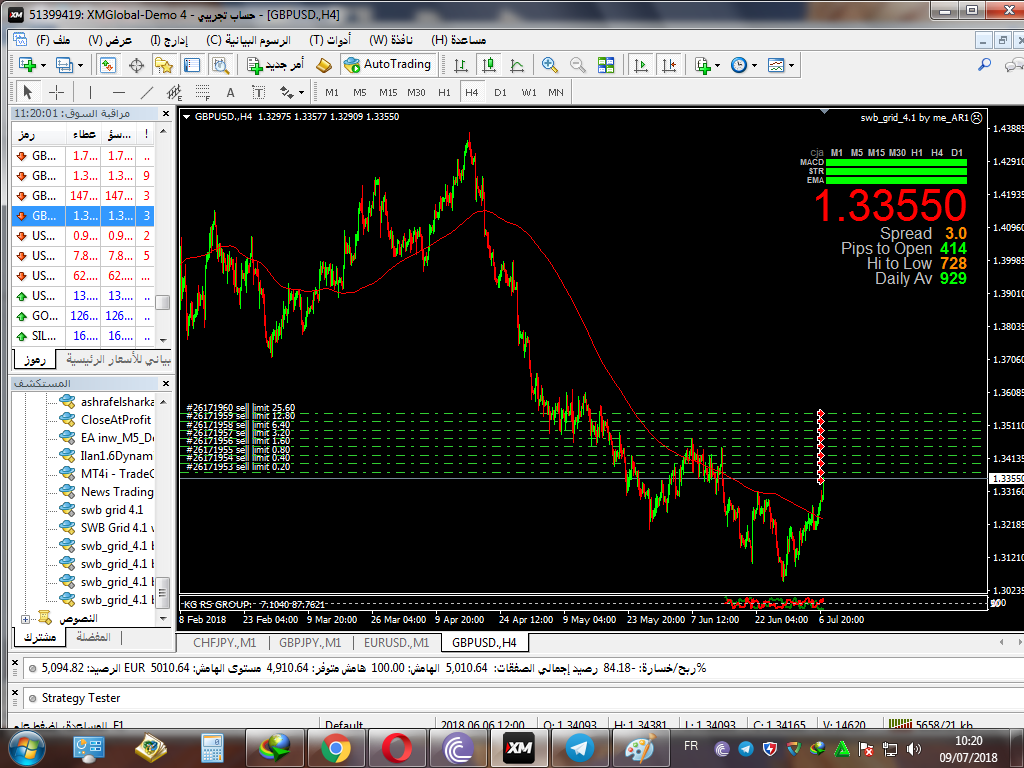Open dropdown arrow next to New Chart

click(x=44, y=65)
